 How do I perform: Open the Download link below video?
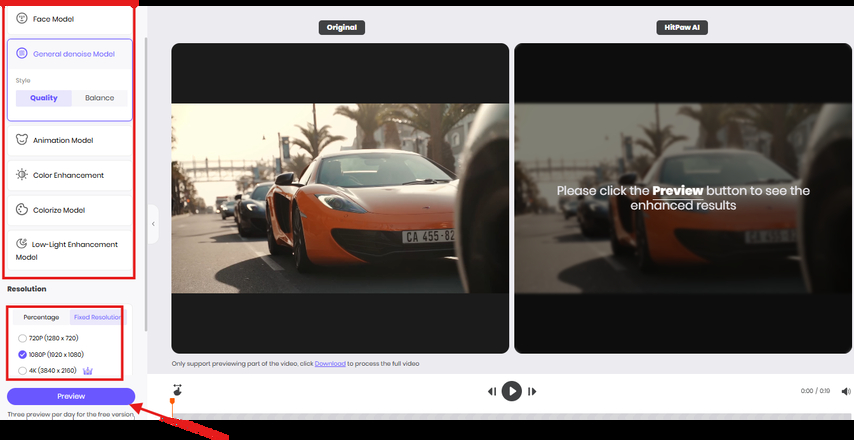(x=330, y=364)
